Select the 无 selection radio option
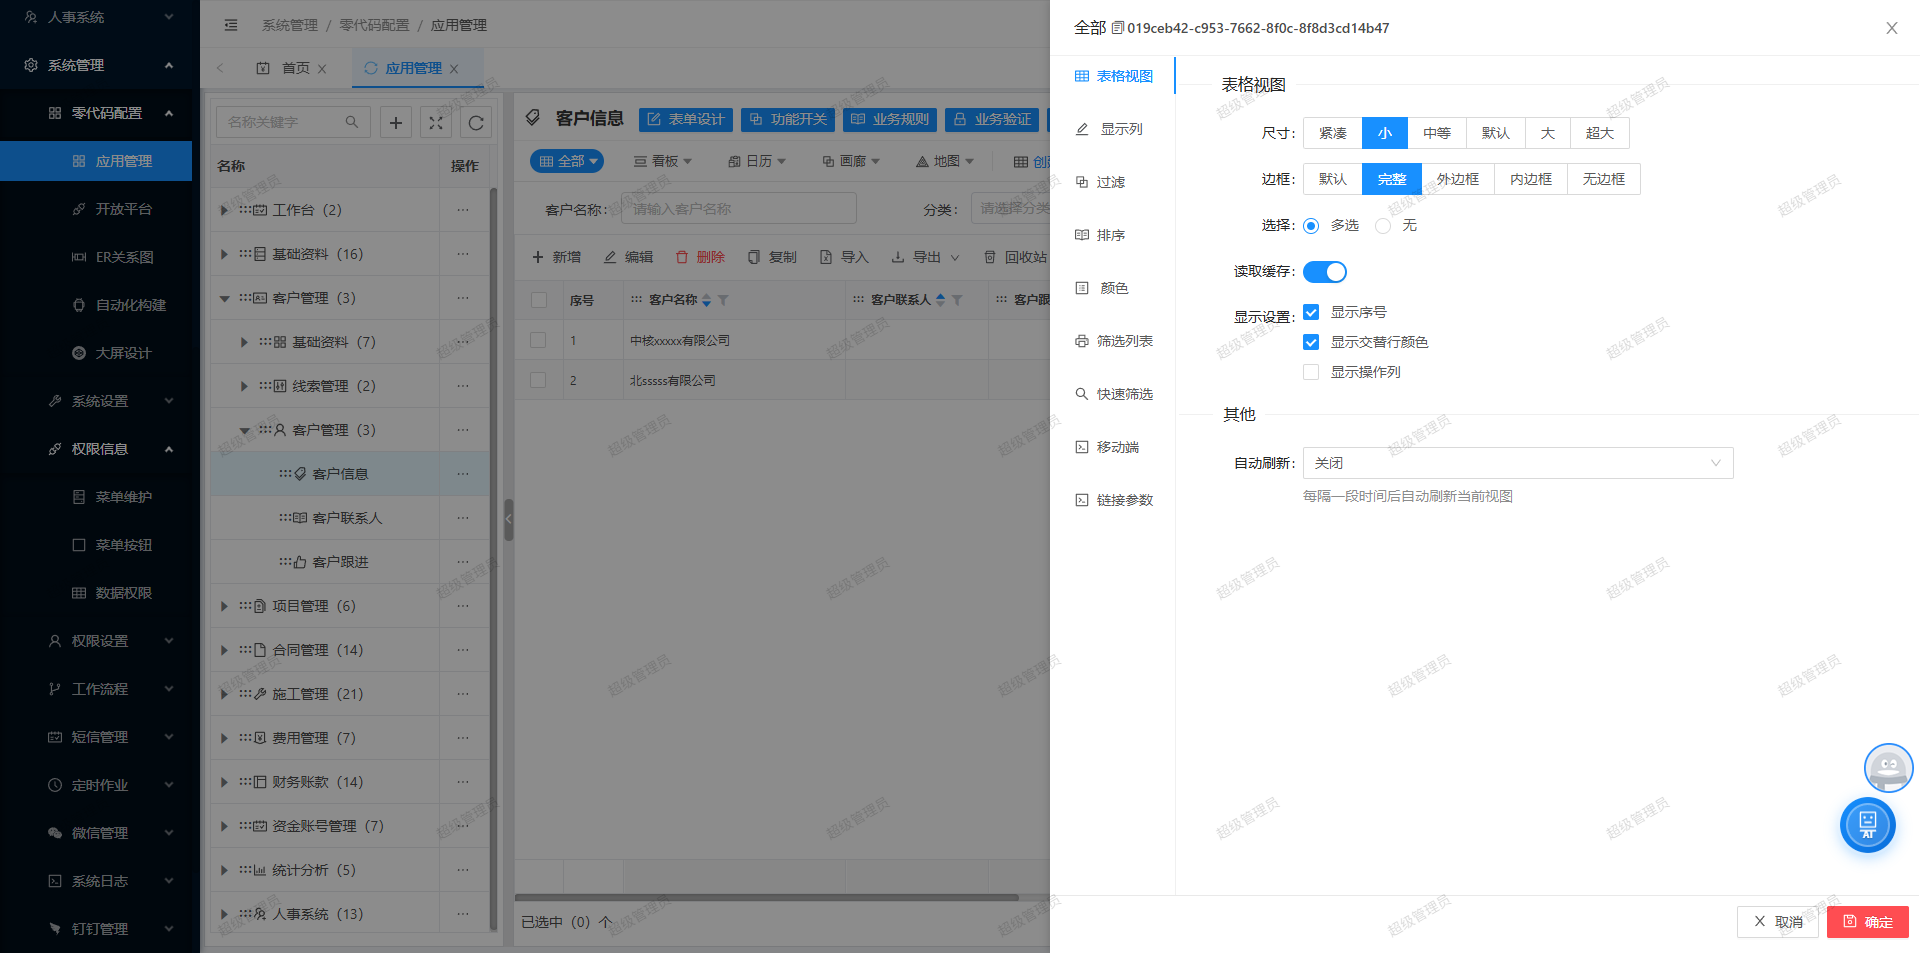1920x953 pixels. 1383,226
